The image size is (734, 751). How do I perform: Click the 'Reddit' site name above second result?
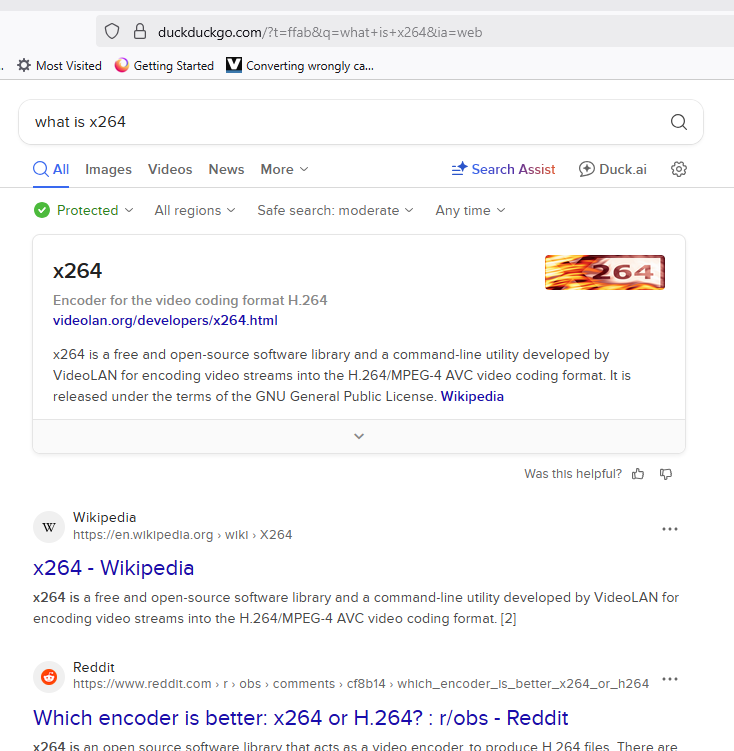[x=94, y=667]
